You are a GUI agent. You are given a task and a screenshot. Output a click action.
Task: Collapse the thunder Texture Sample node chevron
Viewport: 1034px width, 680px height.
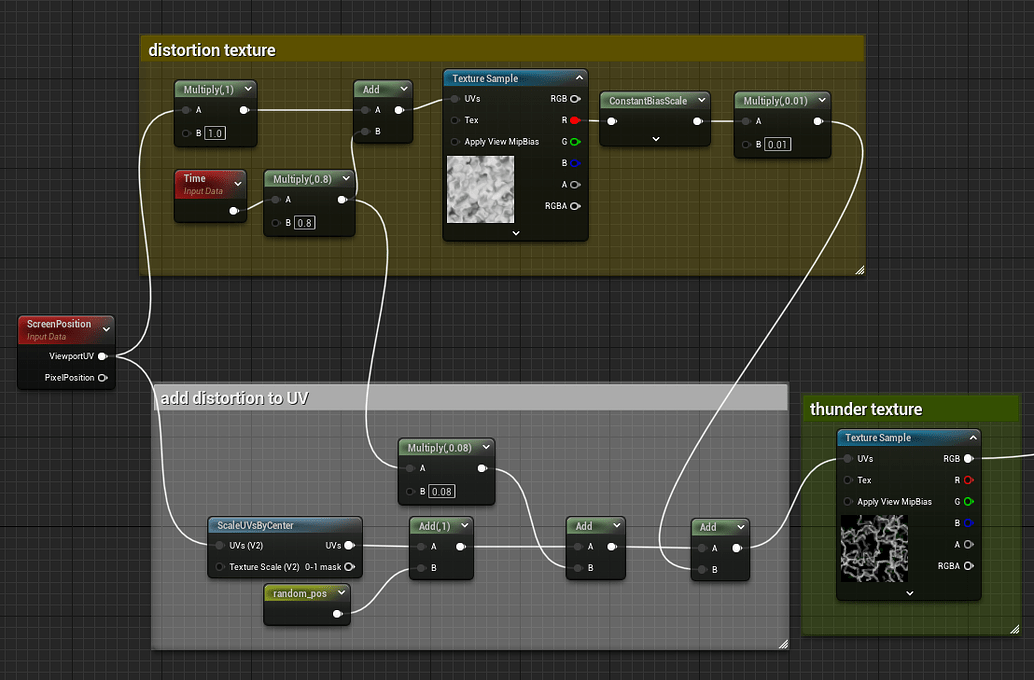(x=972, y=437)
